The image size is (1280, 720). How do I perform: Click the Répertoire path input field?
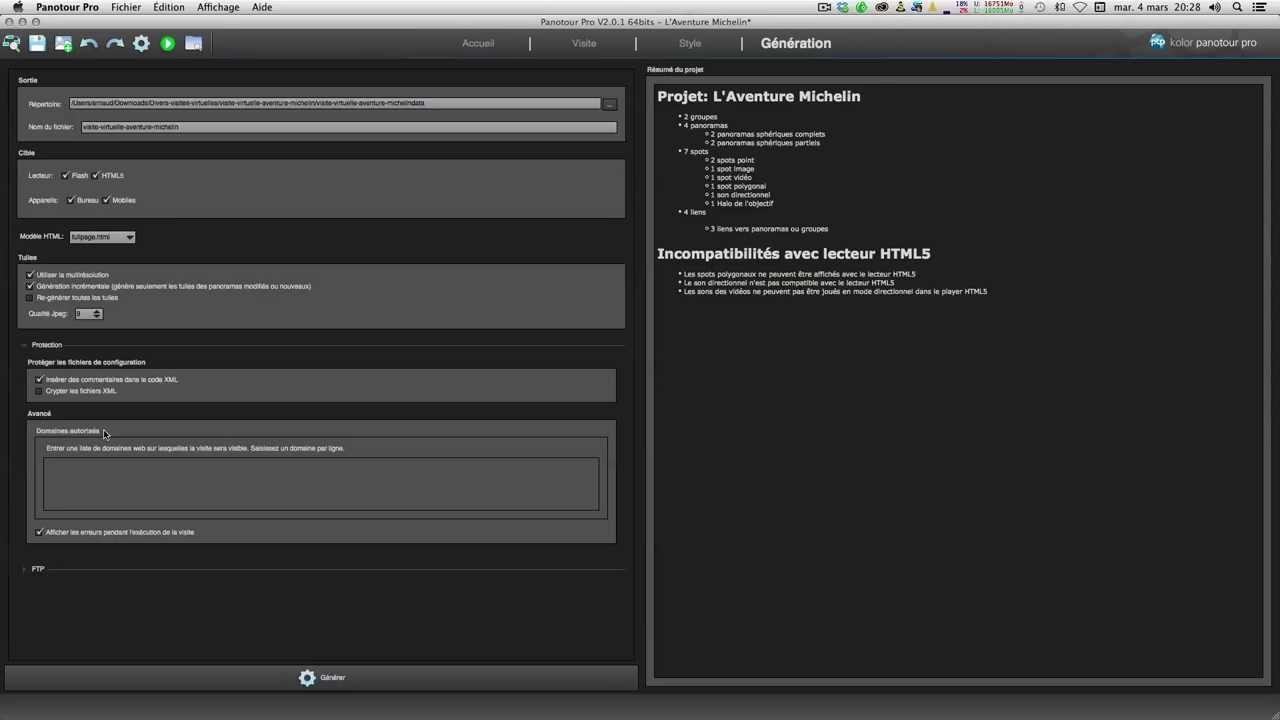point(335,103)
